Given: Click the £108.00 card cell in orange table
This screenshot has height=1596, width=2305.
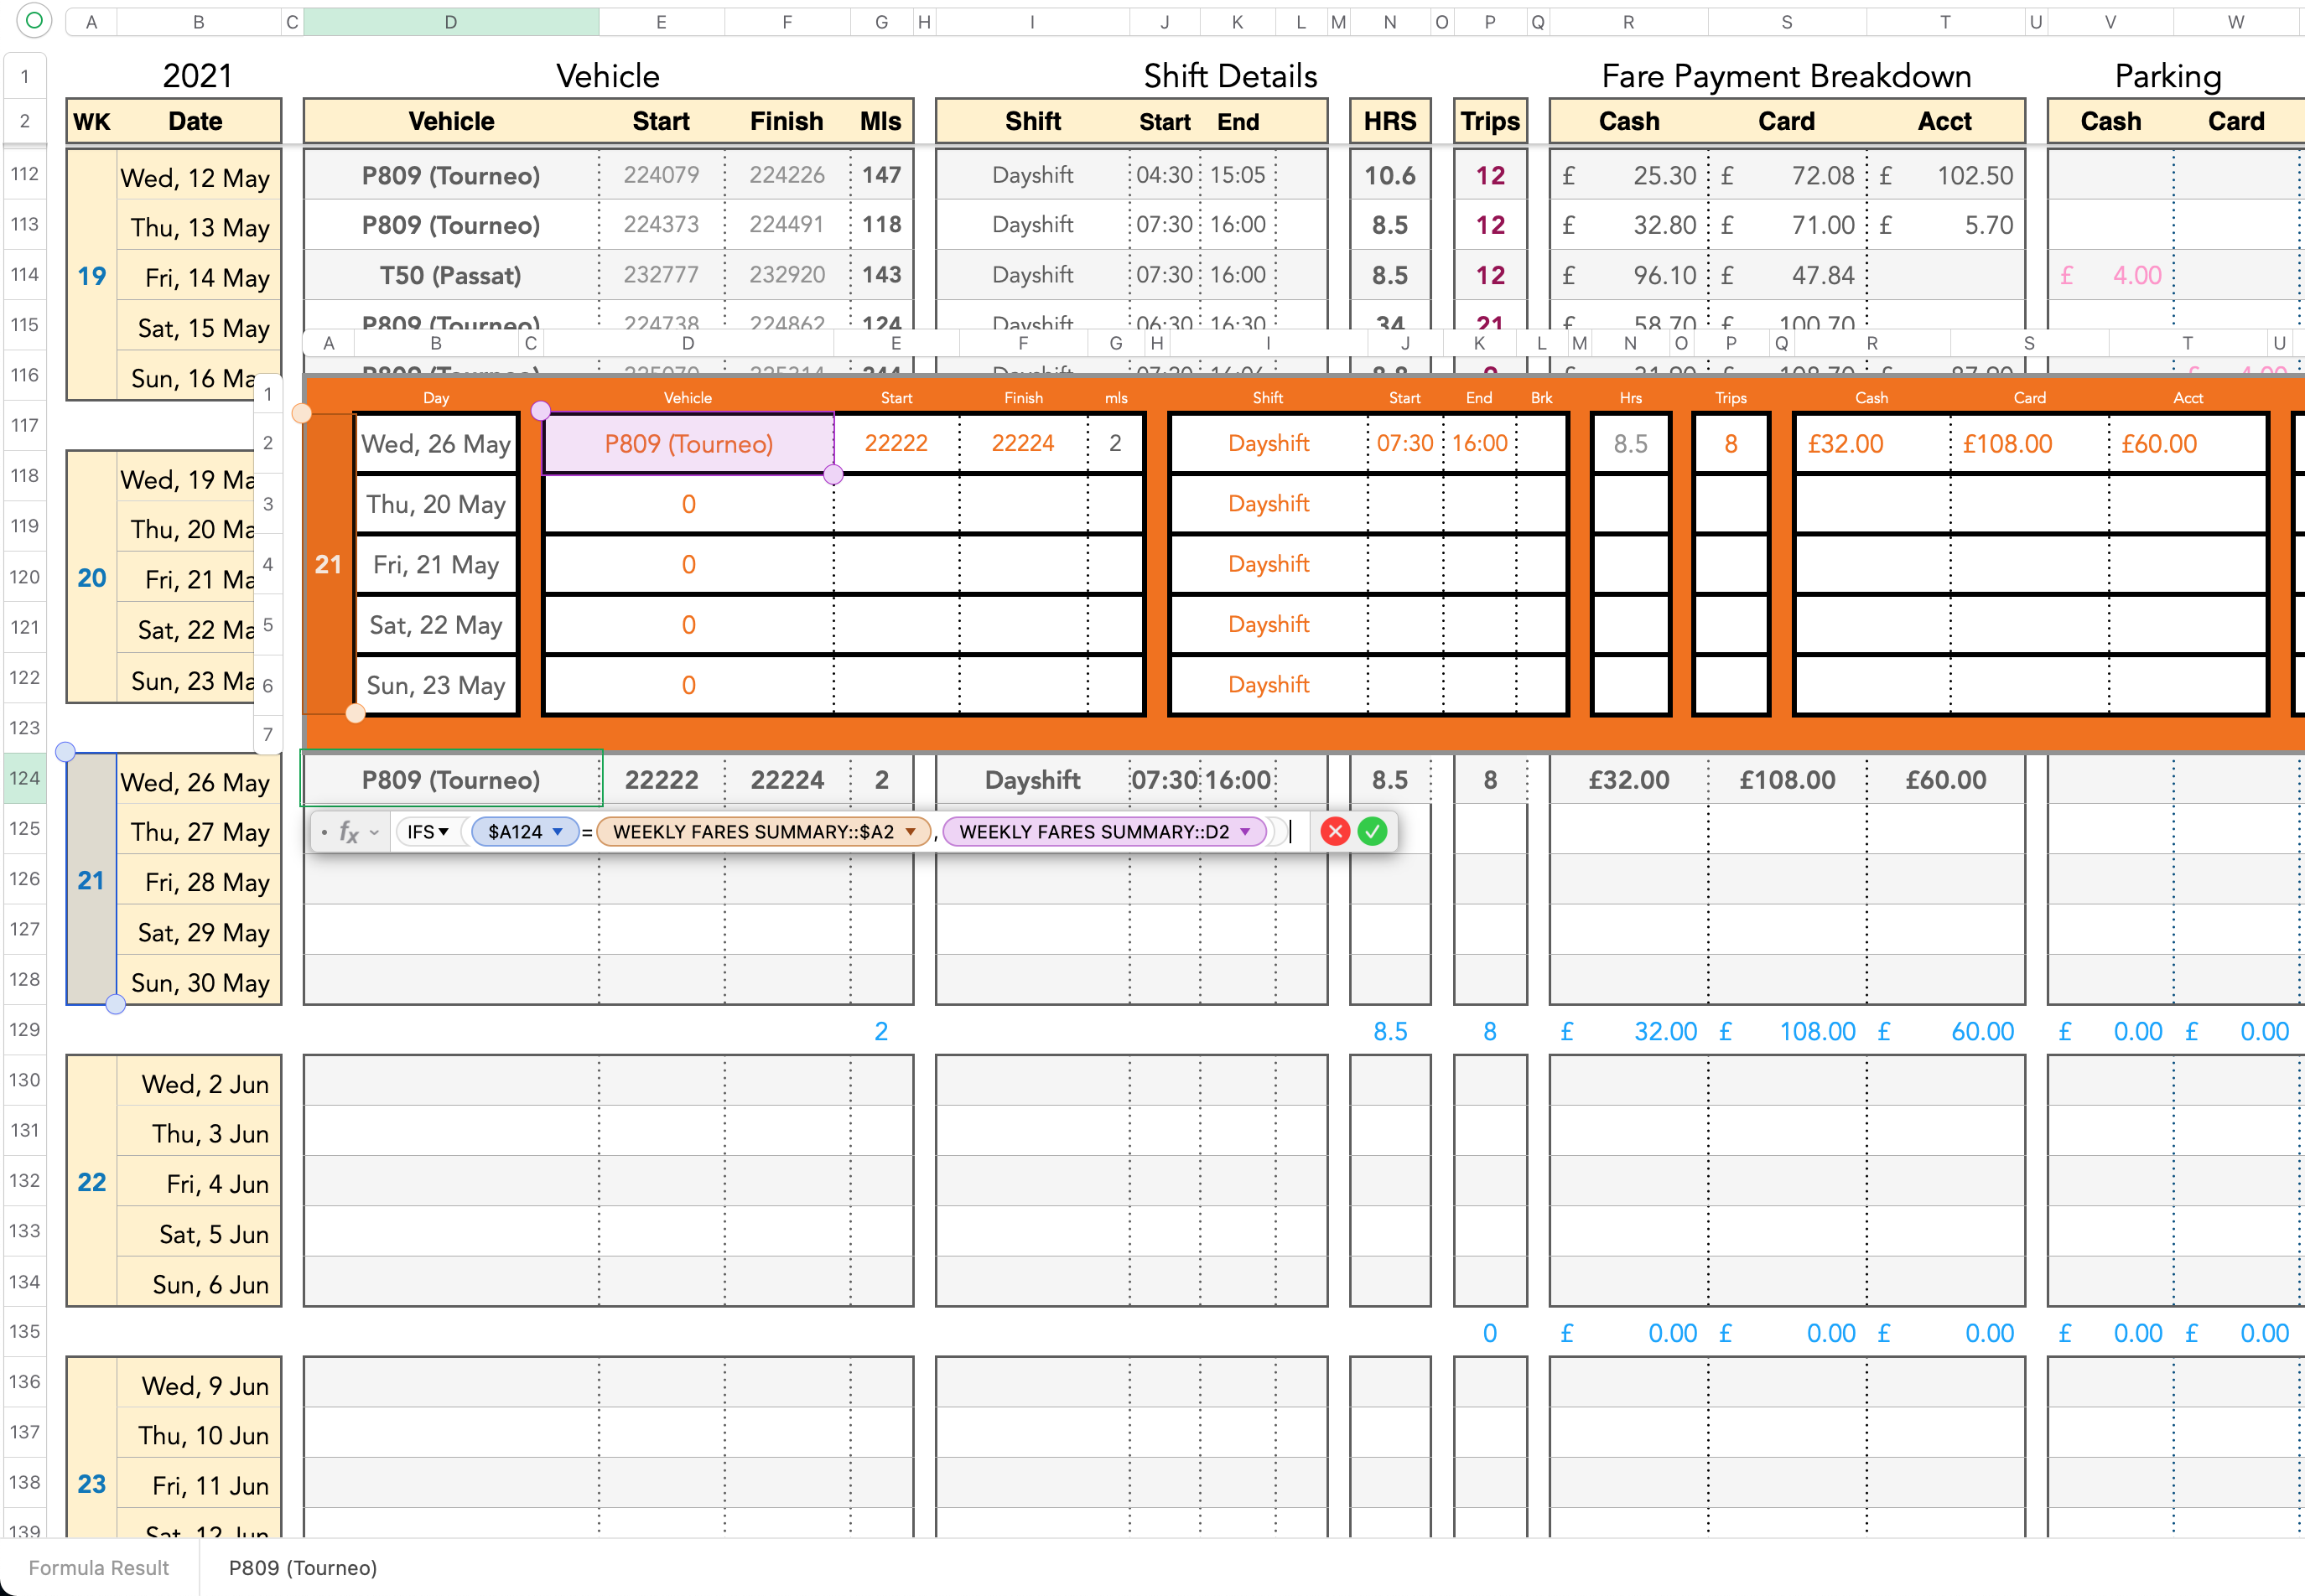Looking at the screenshot, I should (x=2007, y=444).
